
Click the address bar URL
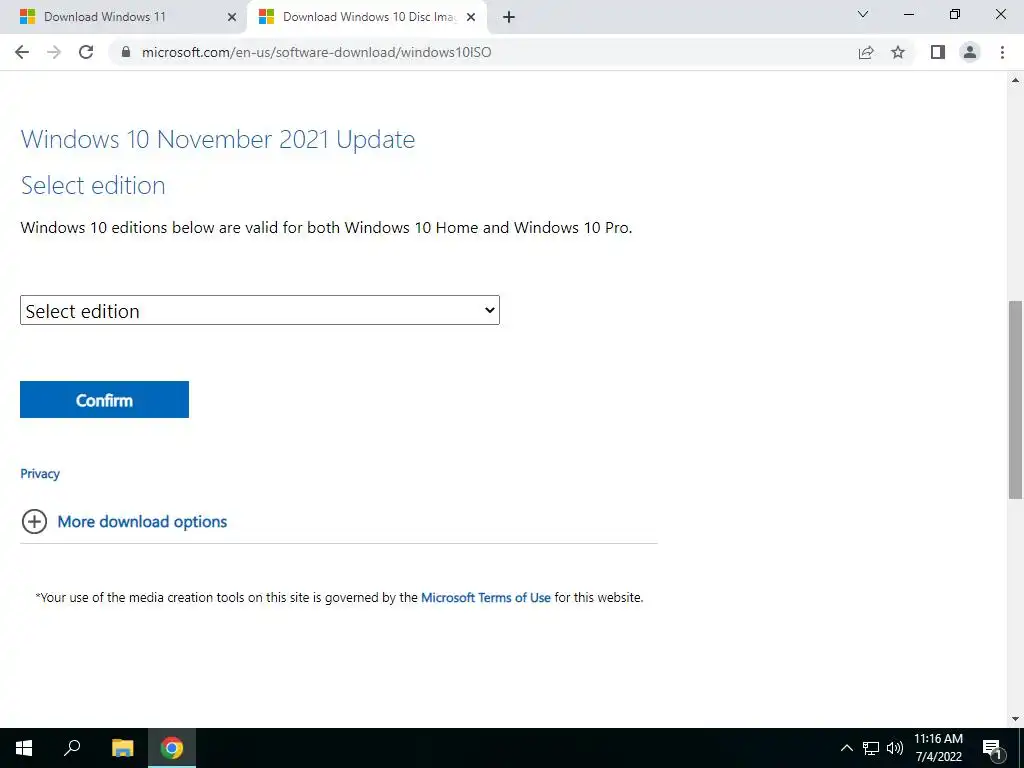pyautogui.click(x=317, y=52)
